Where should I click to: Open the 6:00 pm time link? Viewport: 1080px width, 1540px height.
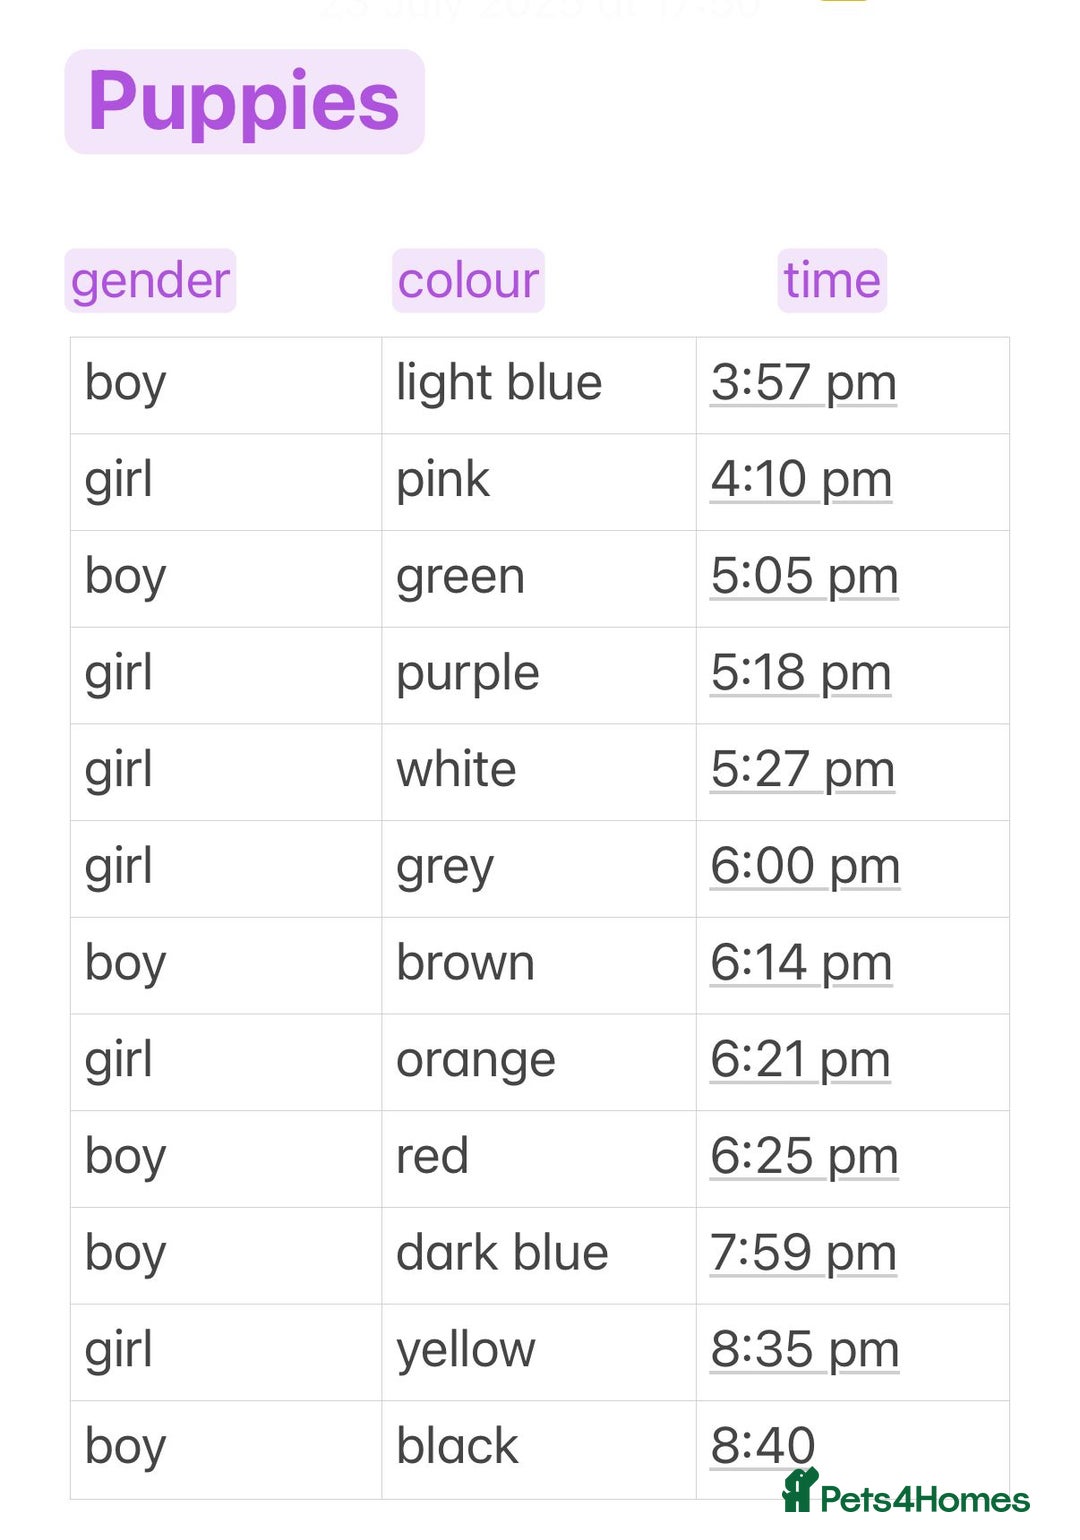[x=805, y=867]
